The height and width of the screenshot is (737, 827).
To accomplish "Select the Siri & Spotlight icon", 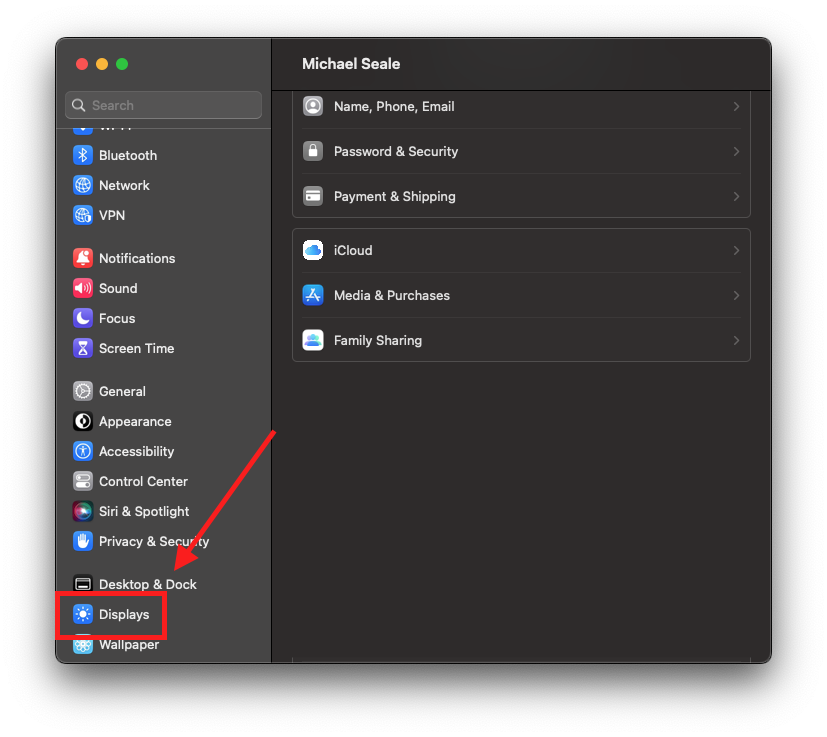I will [83, 511].
